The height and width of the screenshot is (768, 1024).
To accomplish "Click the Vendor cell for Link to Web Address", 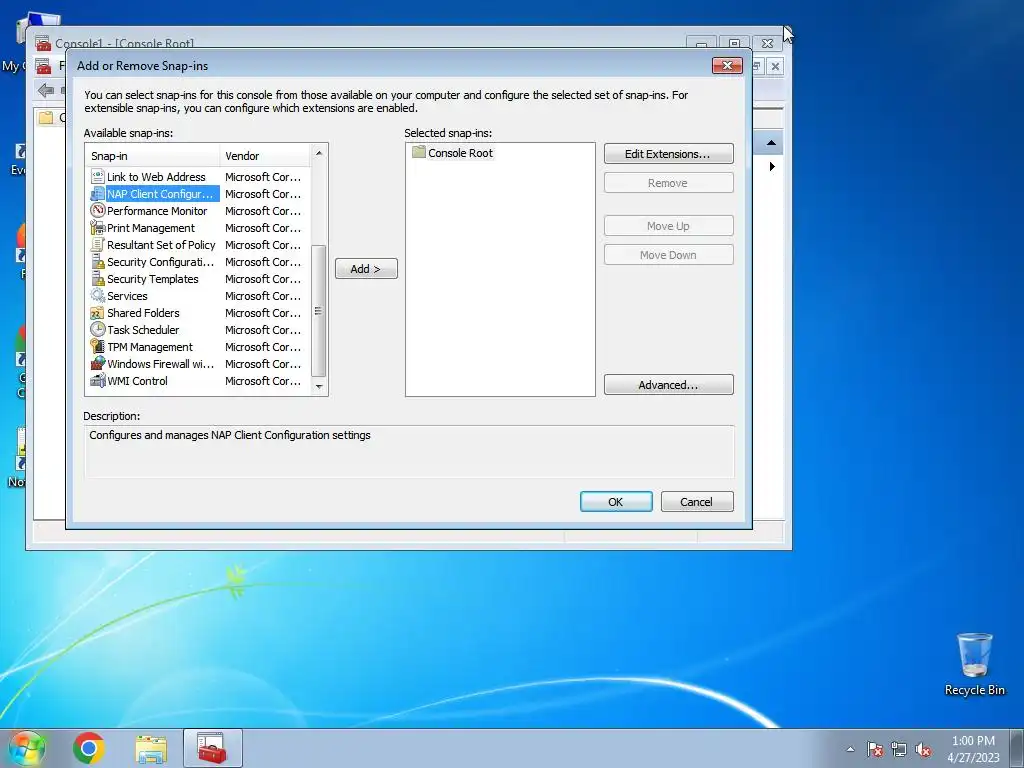I will (x=263, y=177).
